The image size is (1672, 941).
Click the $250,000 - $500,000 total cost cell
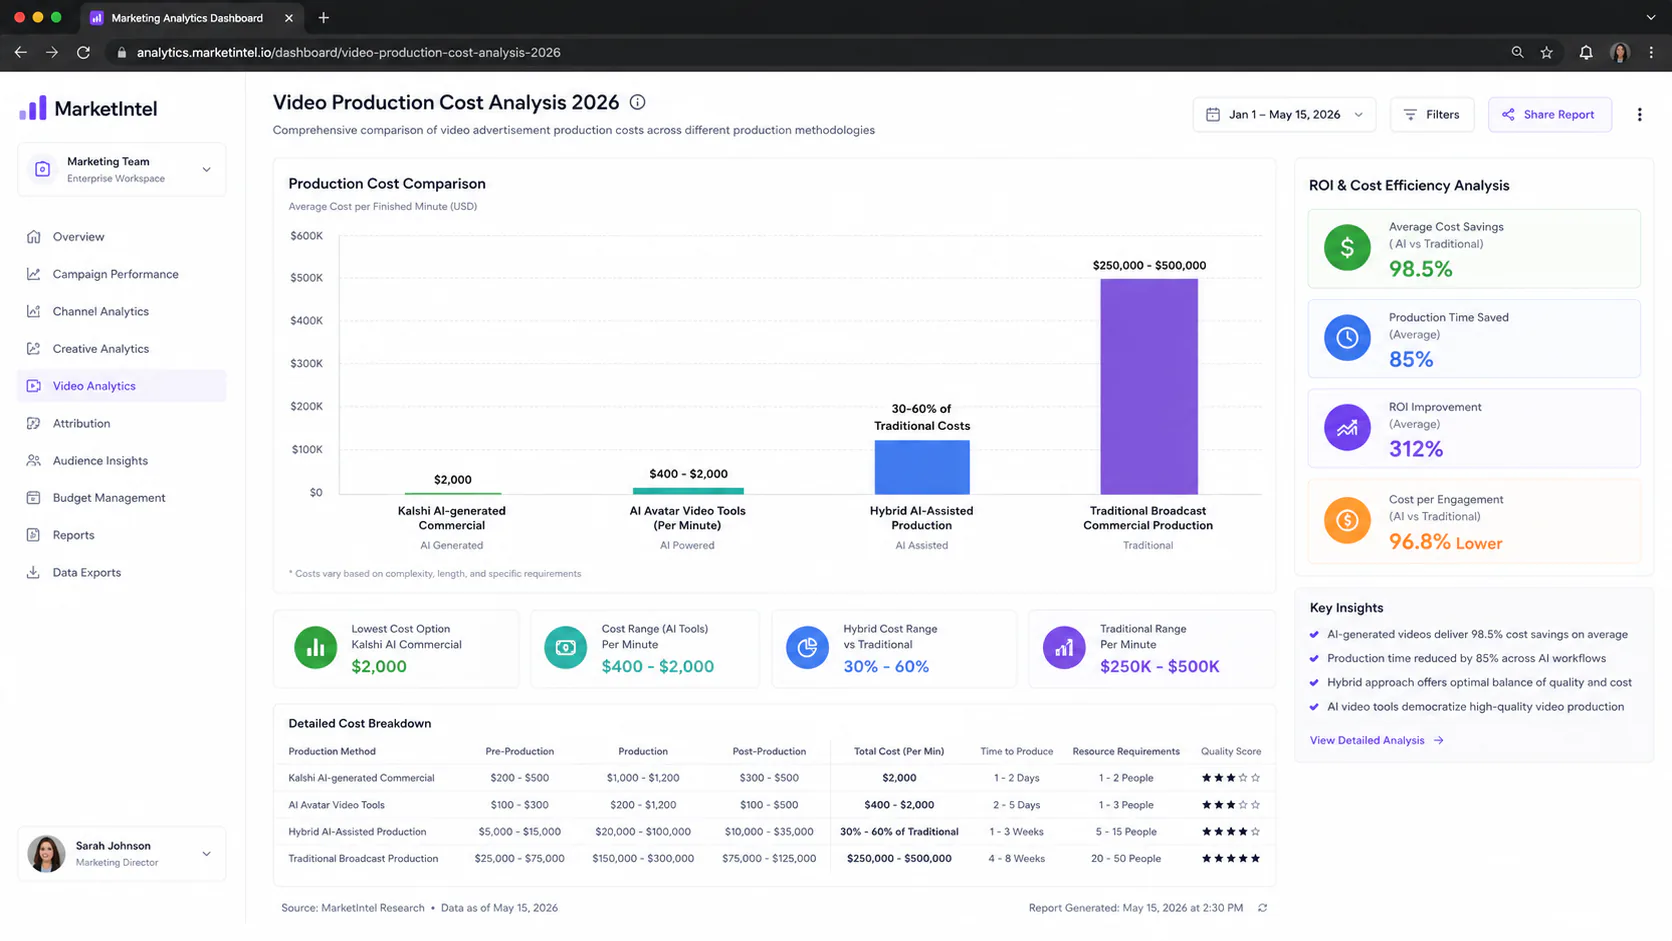899,859
